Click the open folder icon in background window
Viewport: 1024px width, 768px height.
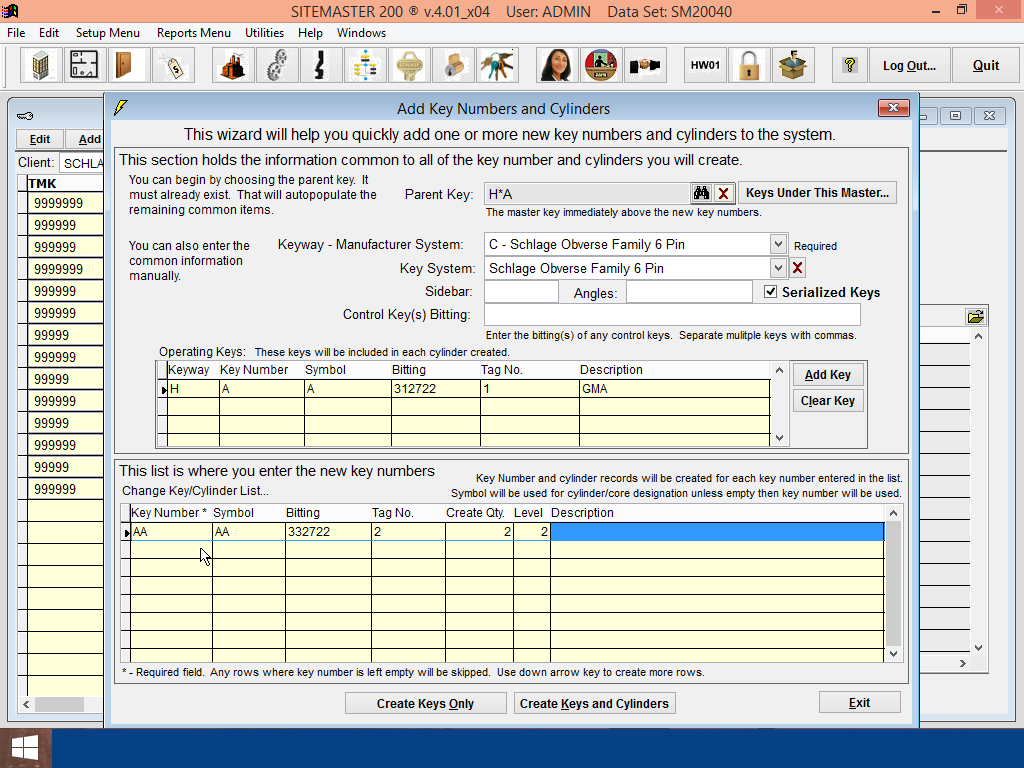pos(976,317)
